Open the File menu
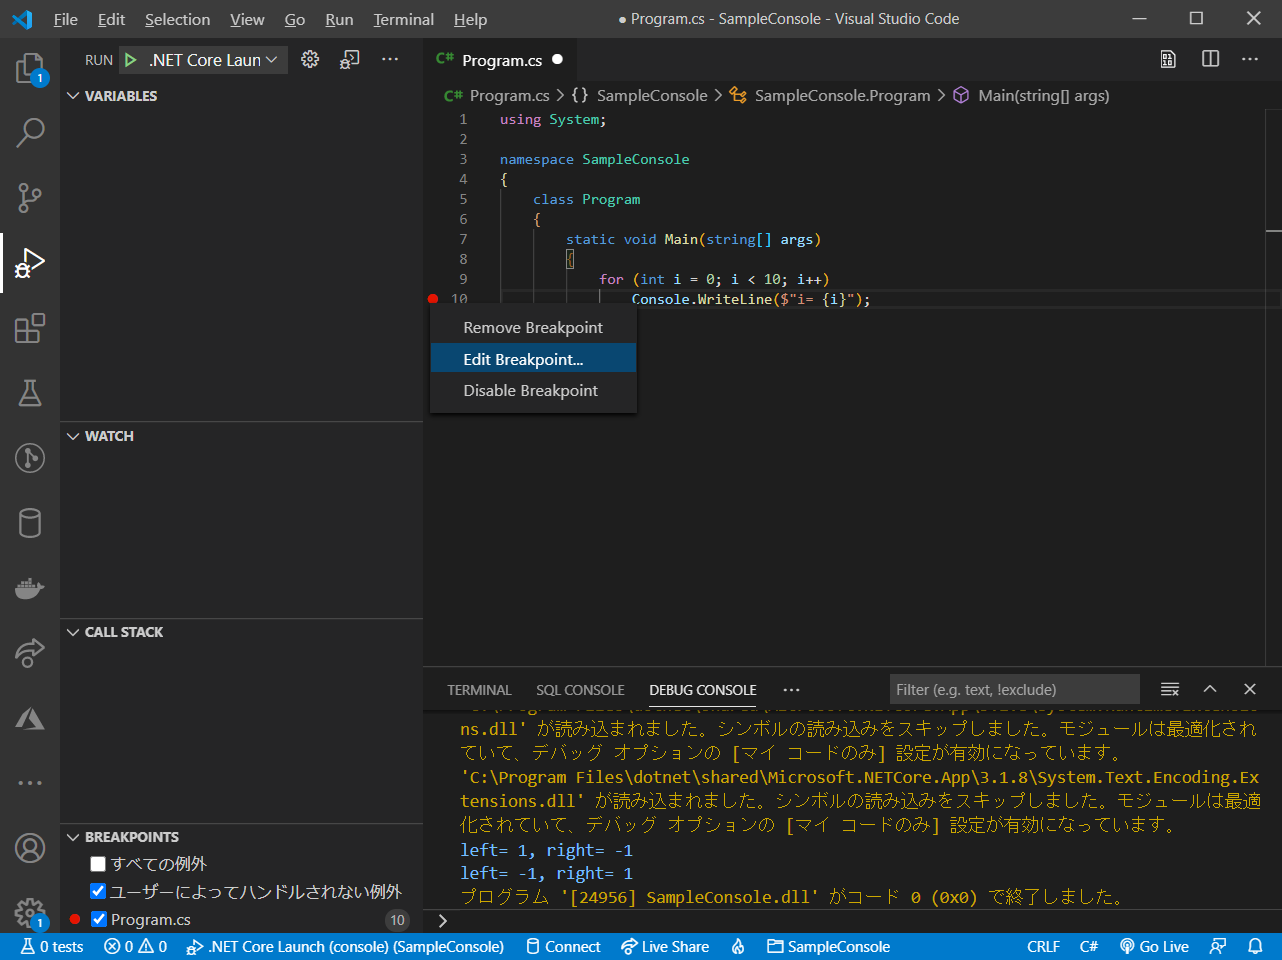Screen dimensions: 1282x960 (x=66, y=19)
